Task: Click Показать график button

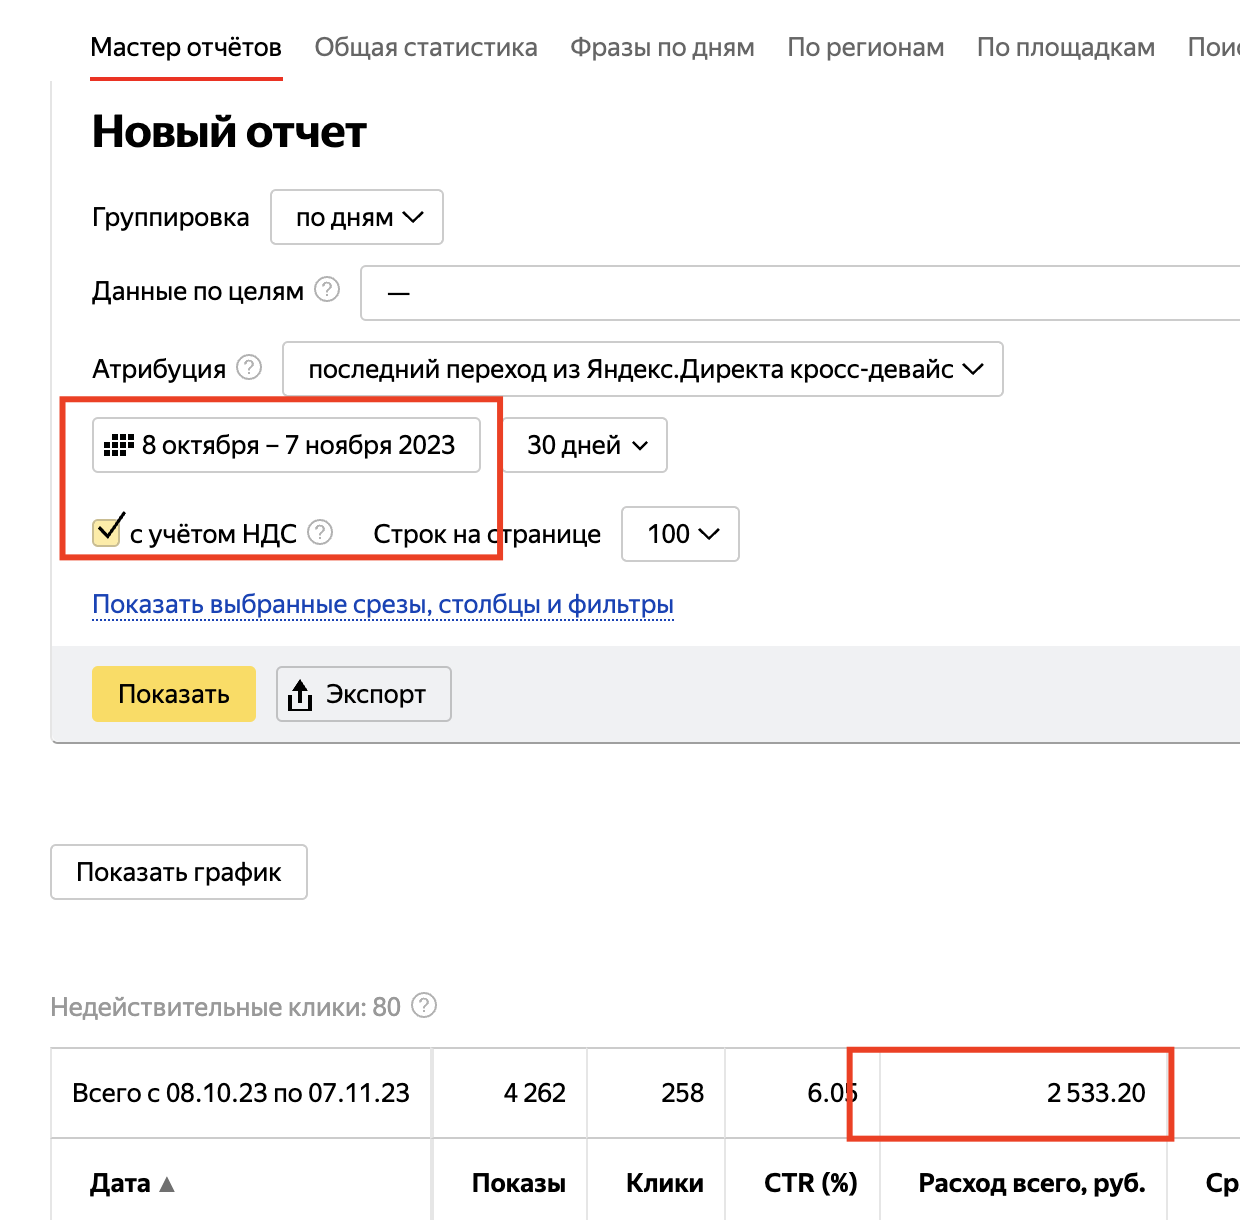Action: [x=179, y=872]
